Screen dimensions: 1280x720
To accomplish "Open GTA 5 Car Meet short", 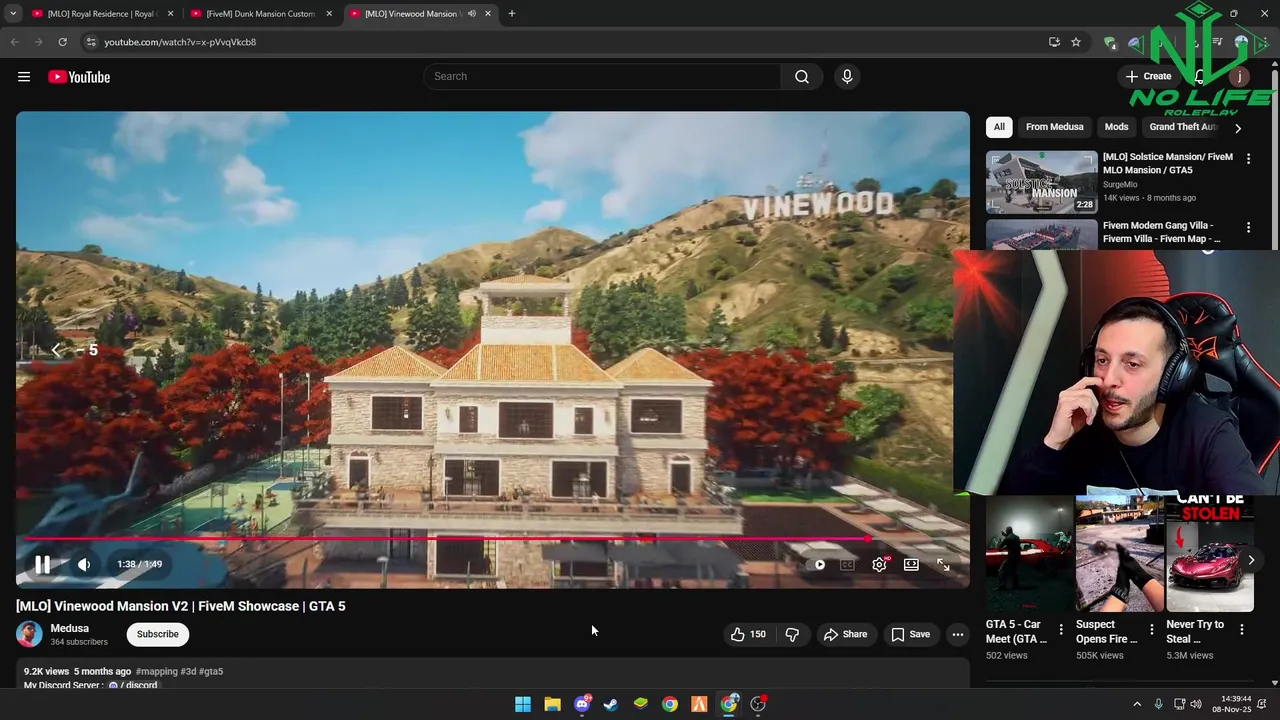I will [1029, 553].
